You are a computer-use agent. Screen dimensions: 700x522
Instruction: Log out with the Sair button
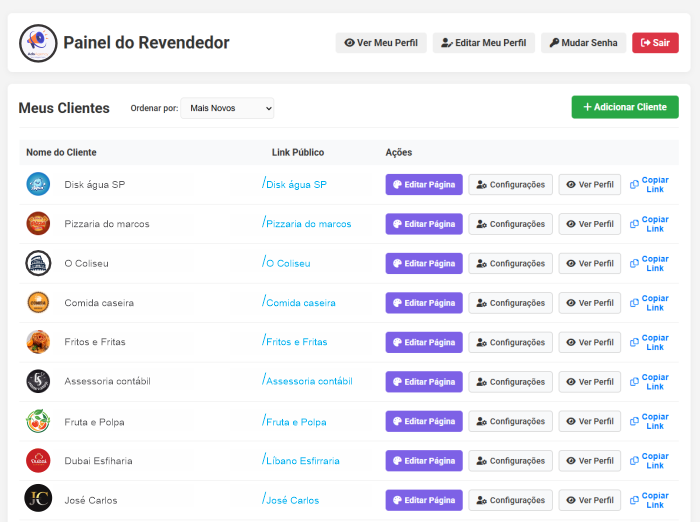click(655, 43)
